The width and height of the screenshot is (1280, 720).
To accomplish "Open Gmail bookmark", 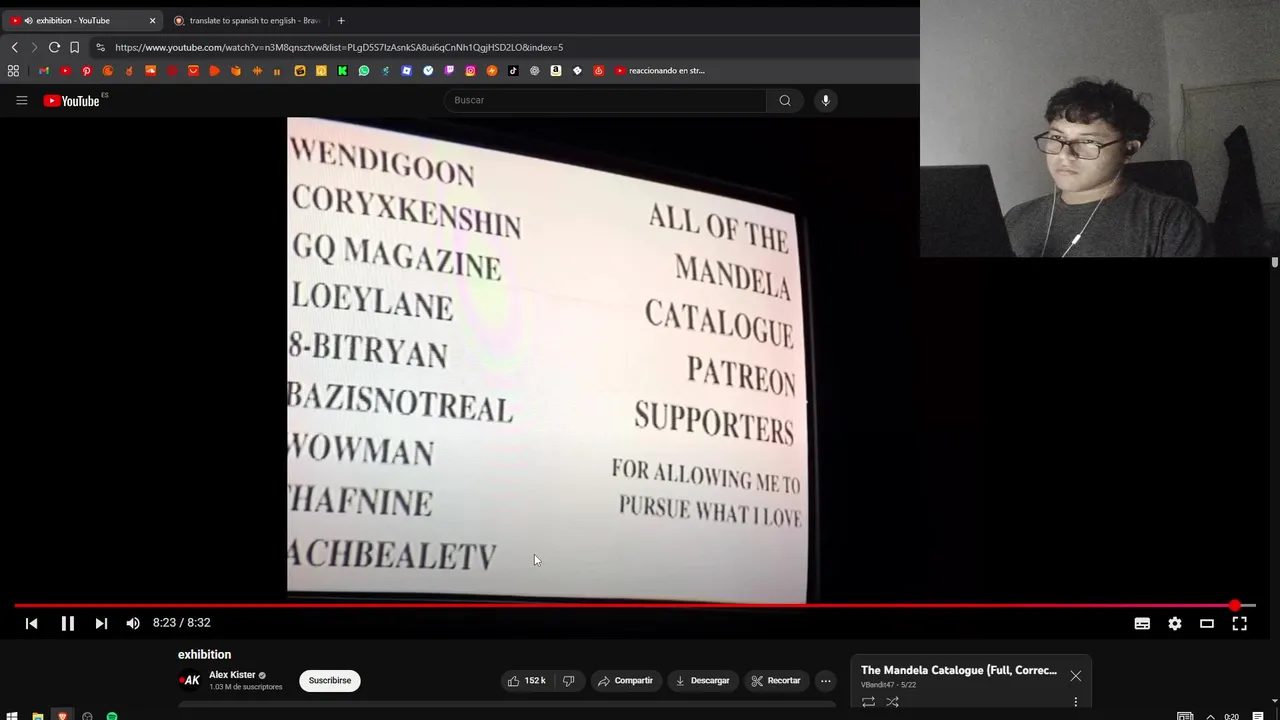I will pyautogui.click(x=44, y=71).
